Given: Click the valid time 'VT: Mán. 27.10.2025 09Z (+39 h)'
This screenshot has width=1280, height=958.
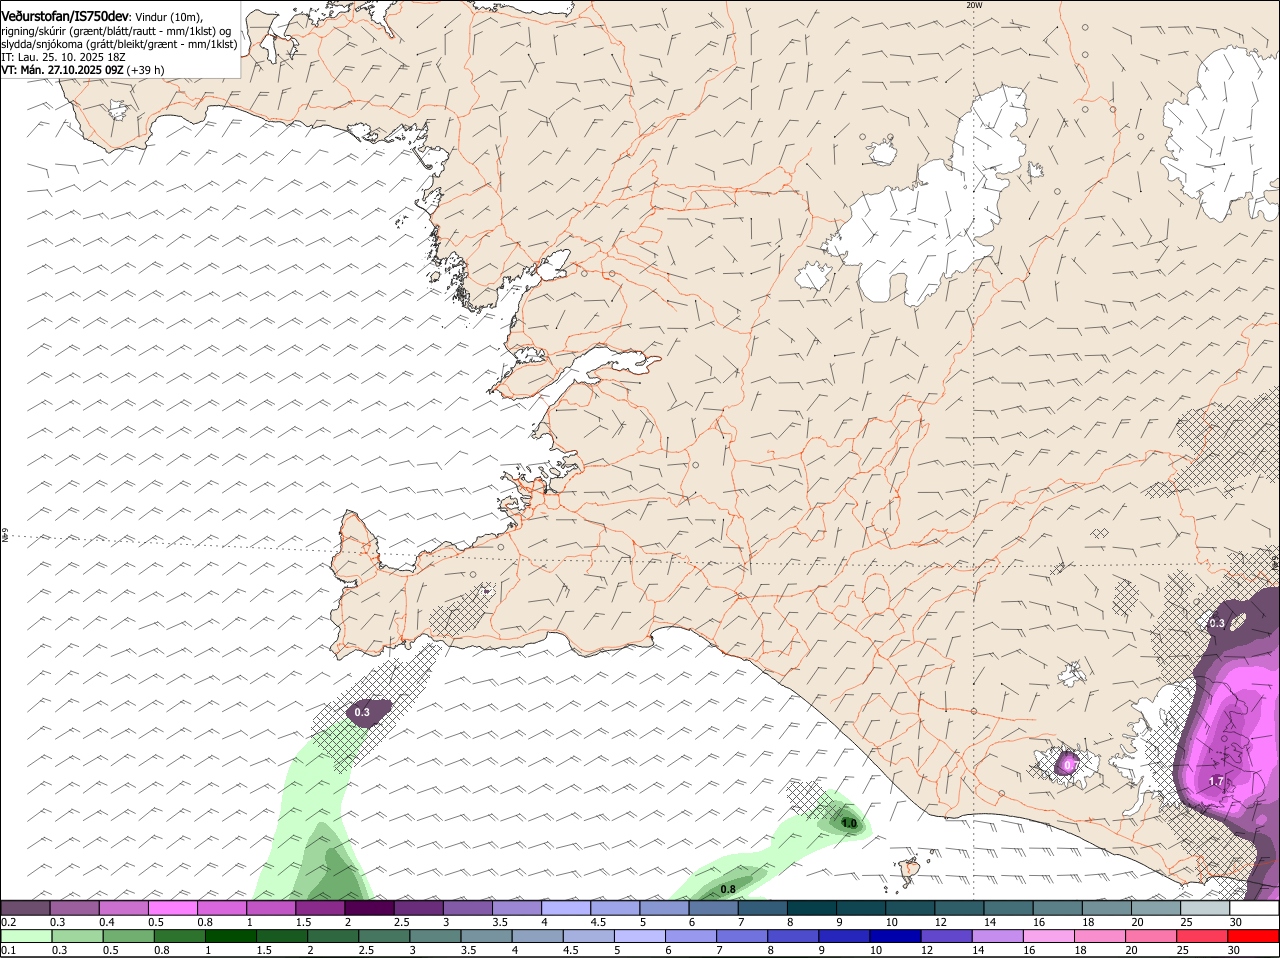Looking at the screenshot, I should (83, 70).
